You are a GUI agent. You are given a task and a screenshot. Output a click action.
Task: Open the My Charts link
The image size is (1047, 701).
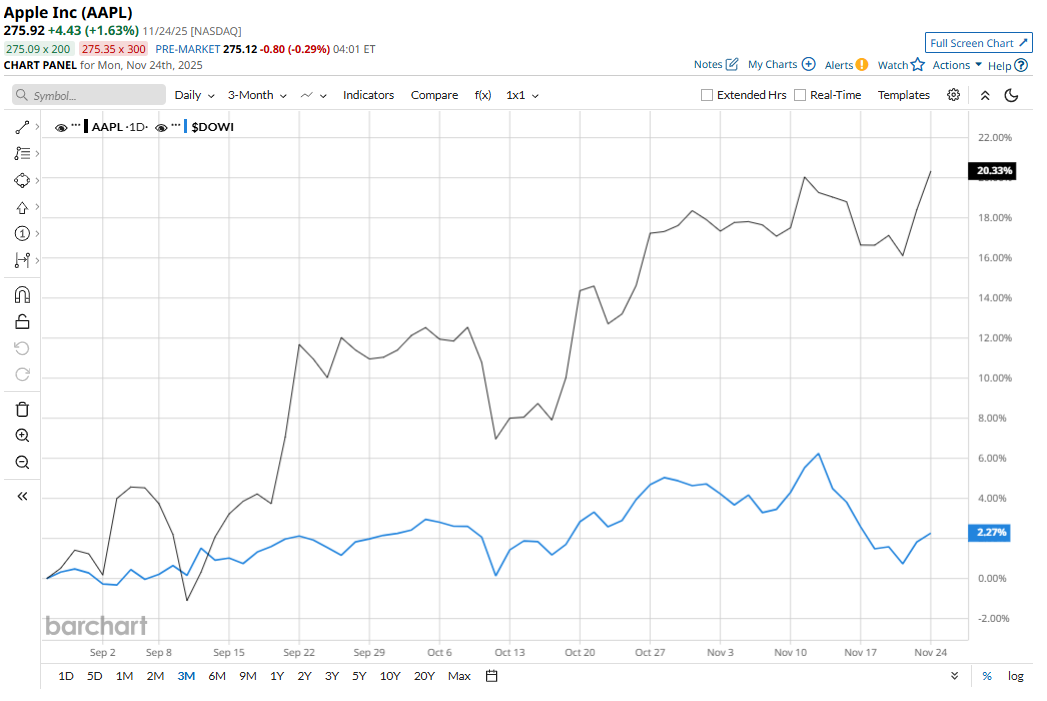pos(773,64)
